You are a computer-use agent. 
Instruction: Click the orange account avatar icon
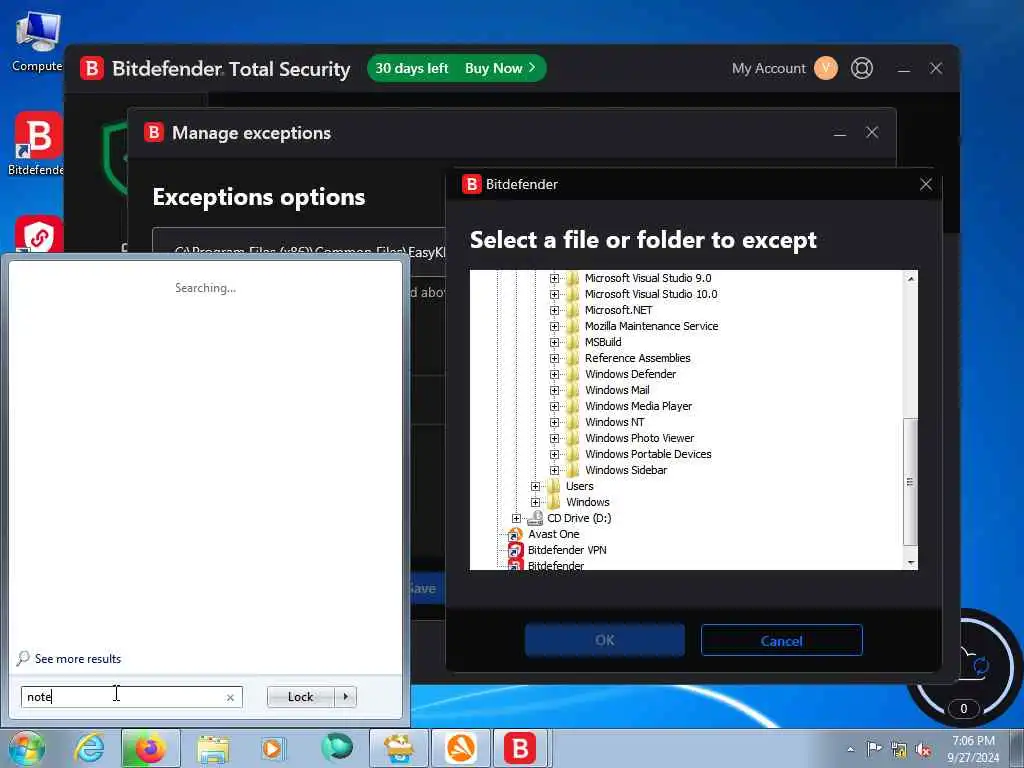pyautogui.click(x=825, y=68)
